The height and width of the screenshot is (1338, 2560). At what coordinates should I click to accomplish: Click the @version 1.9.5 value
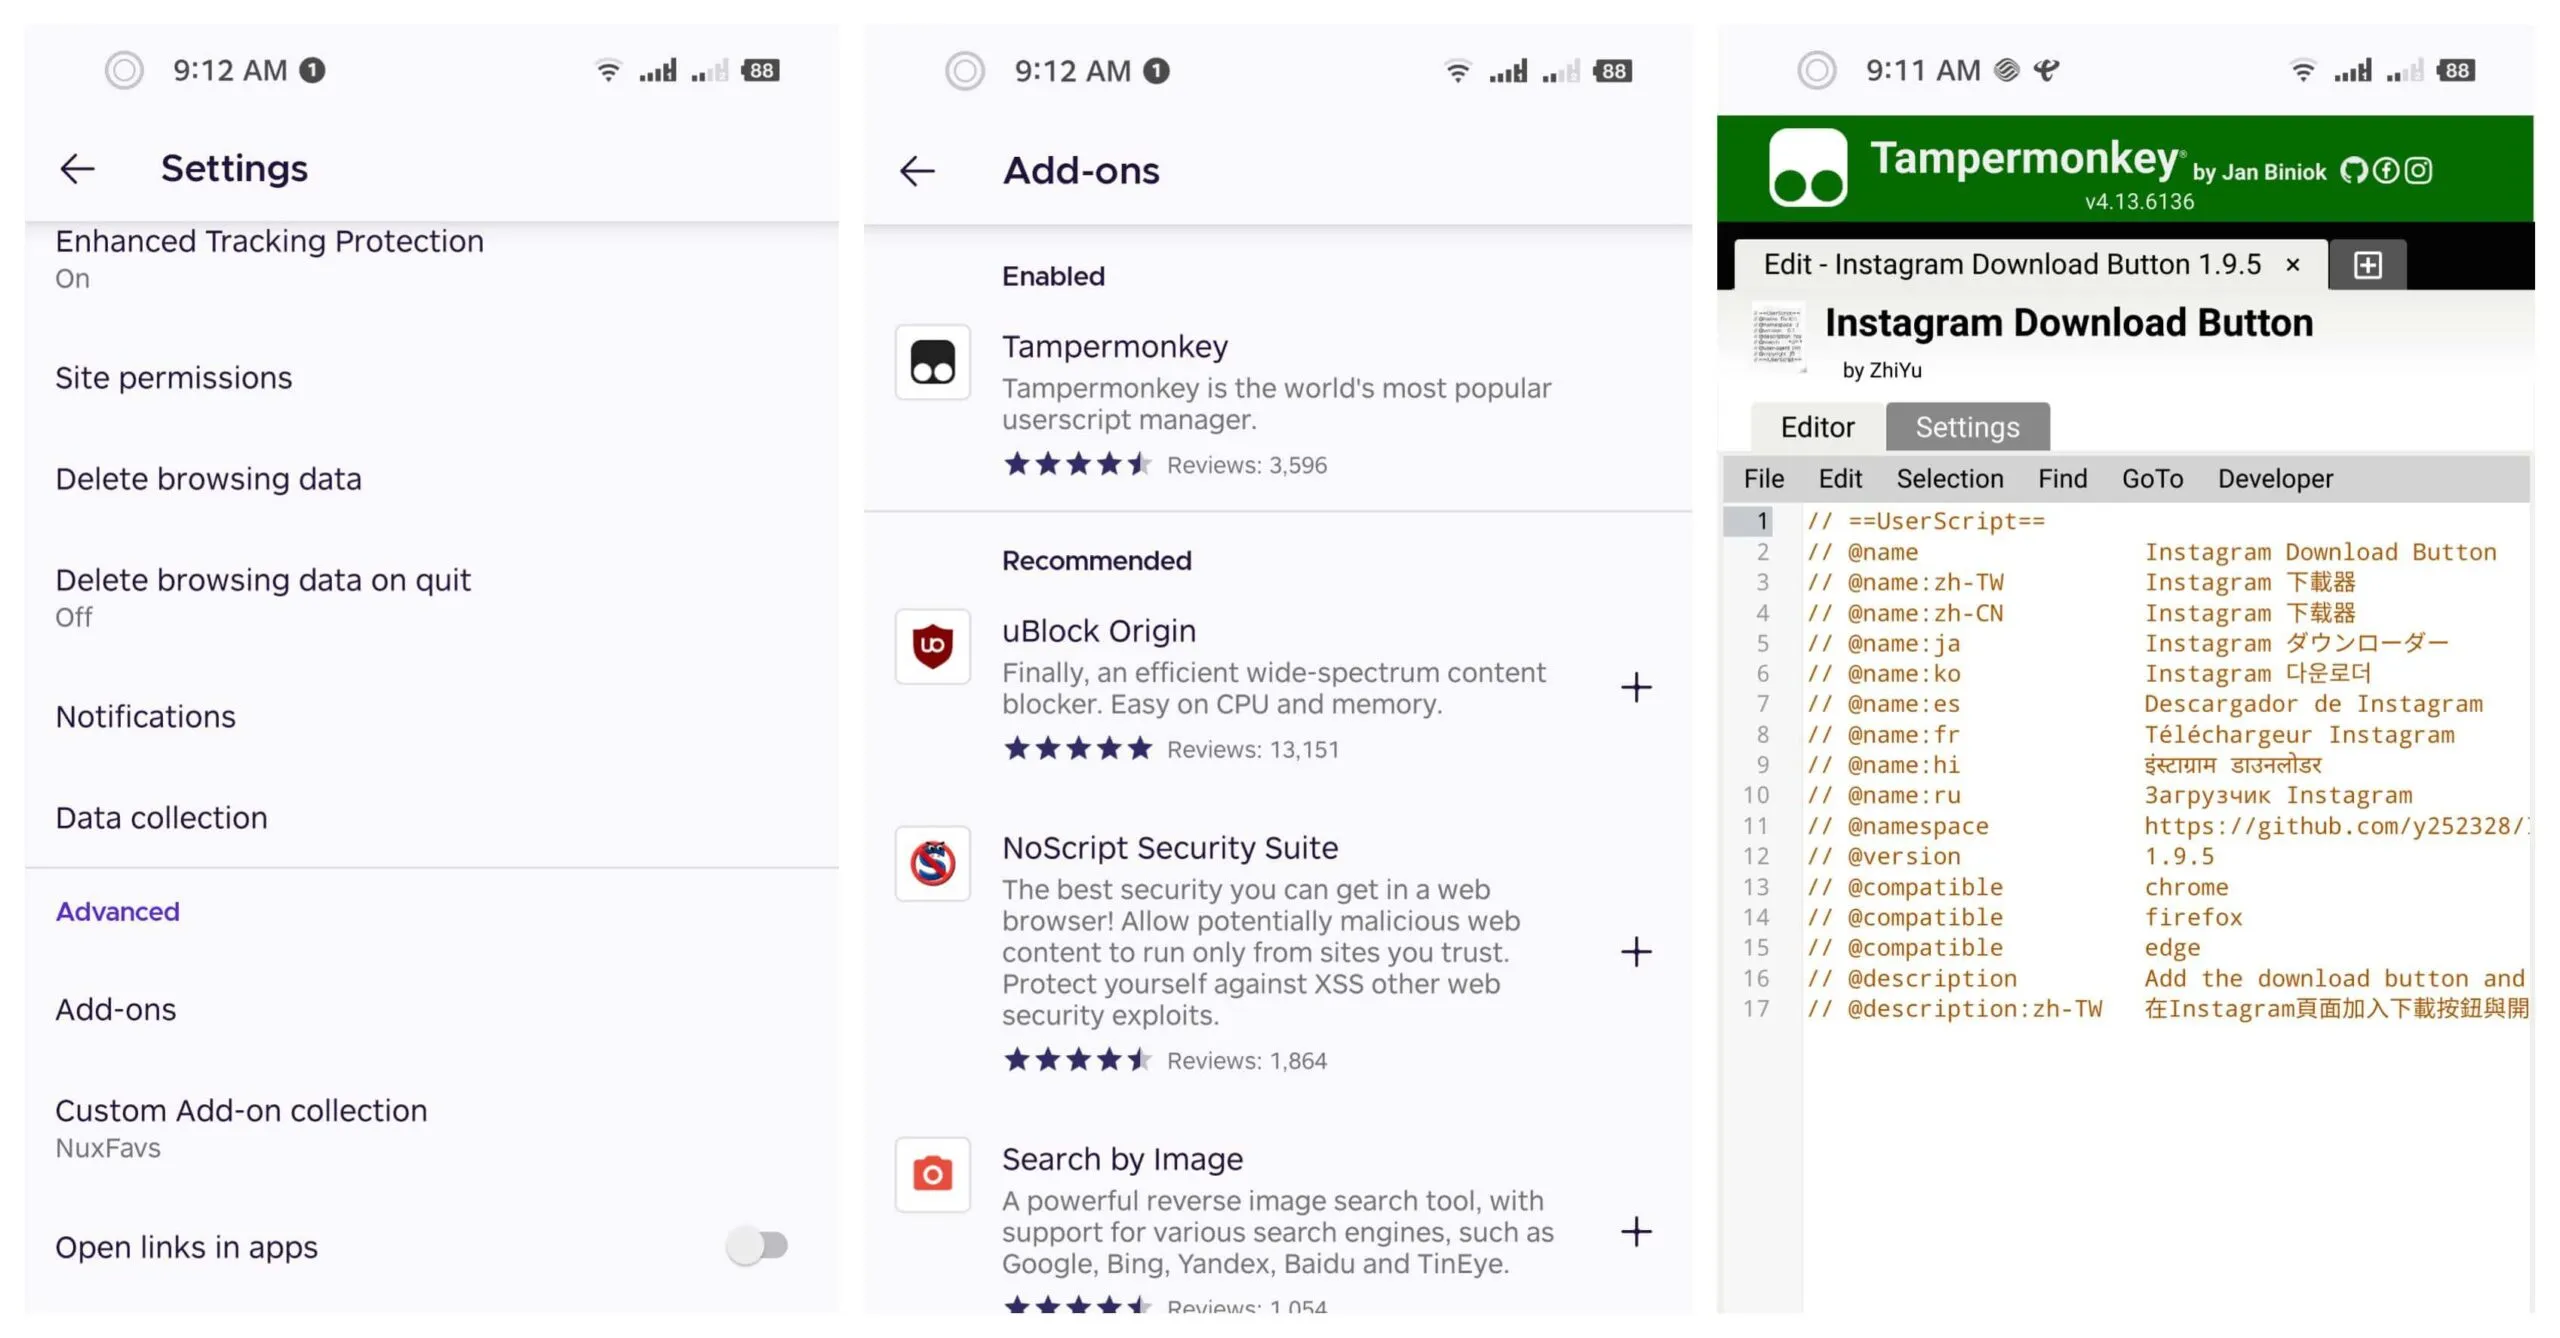tap(2179, 857)
